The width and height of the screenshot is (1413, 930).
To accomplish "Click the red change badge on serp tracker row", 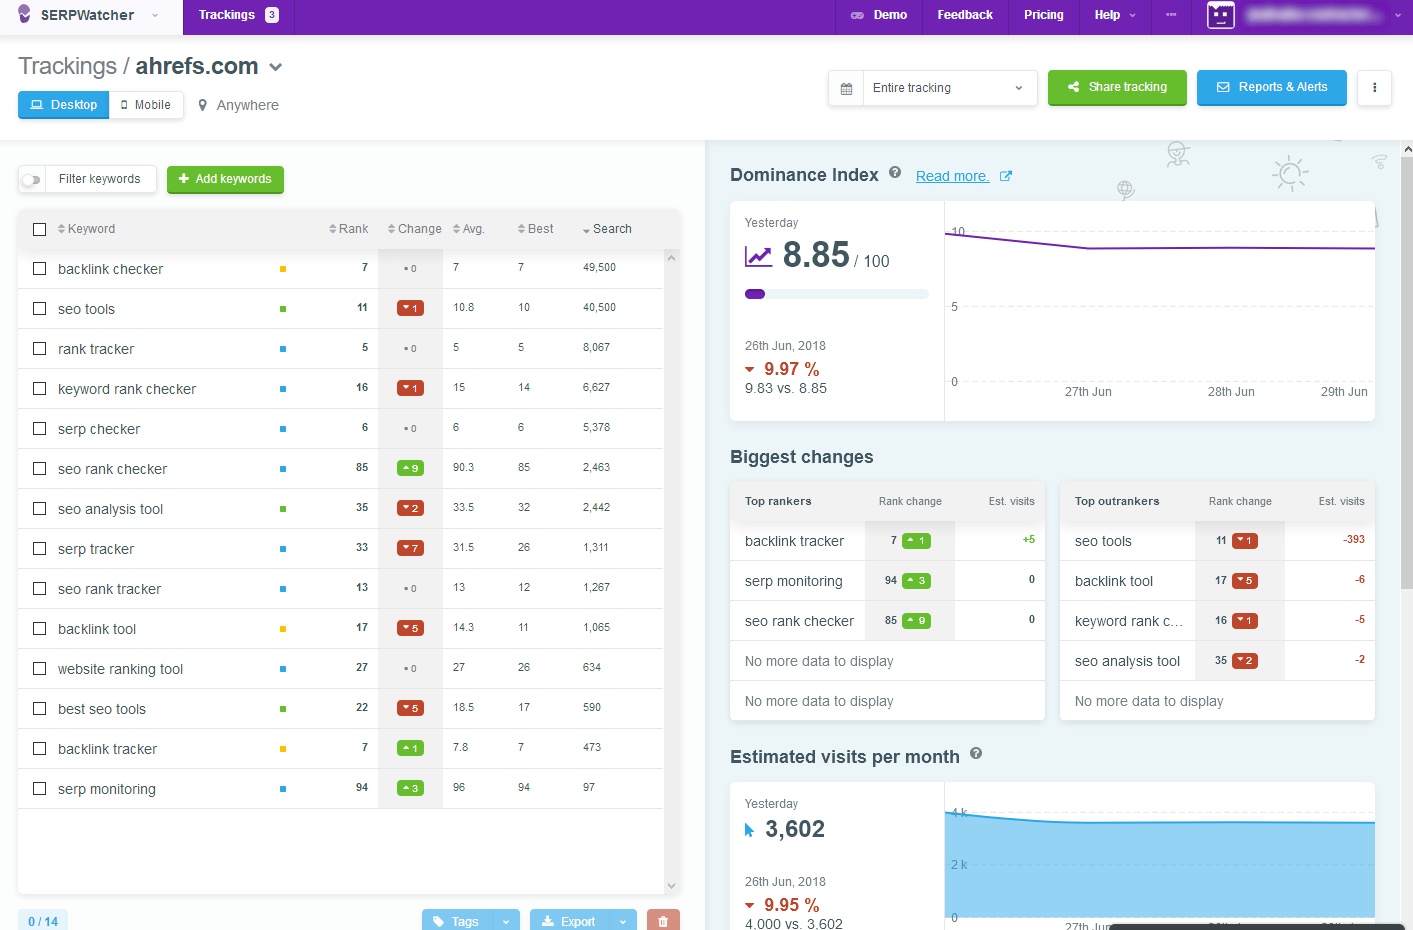I will [410, 548].
